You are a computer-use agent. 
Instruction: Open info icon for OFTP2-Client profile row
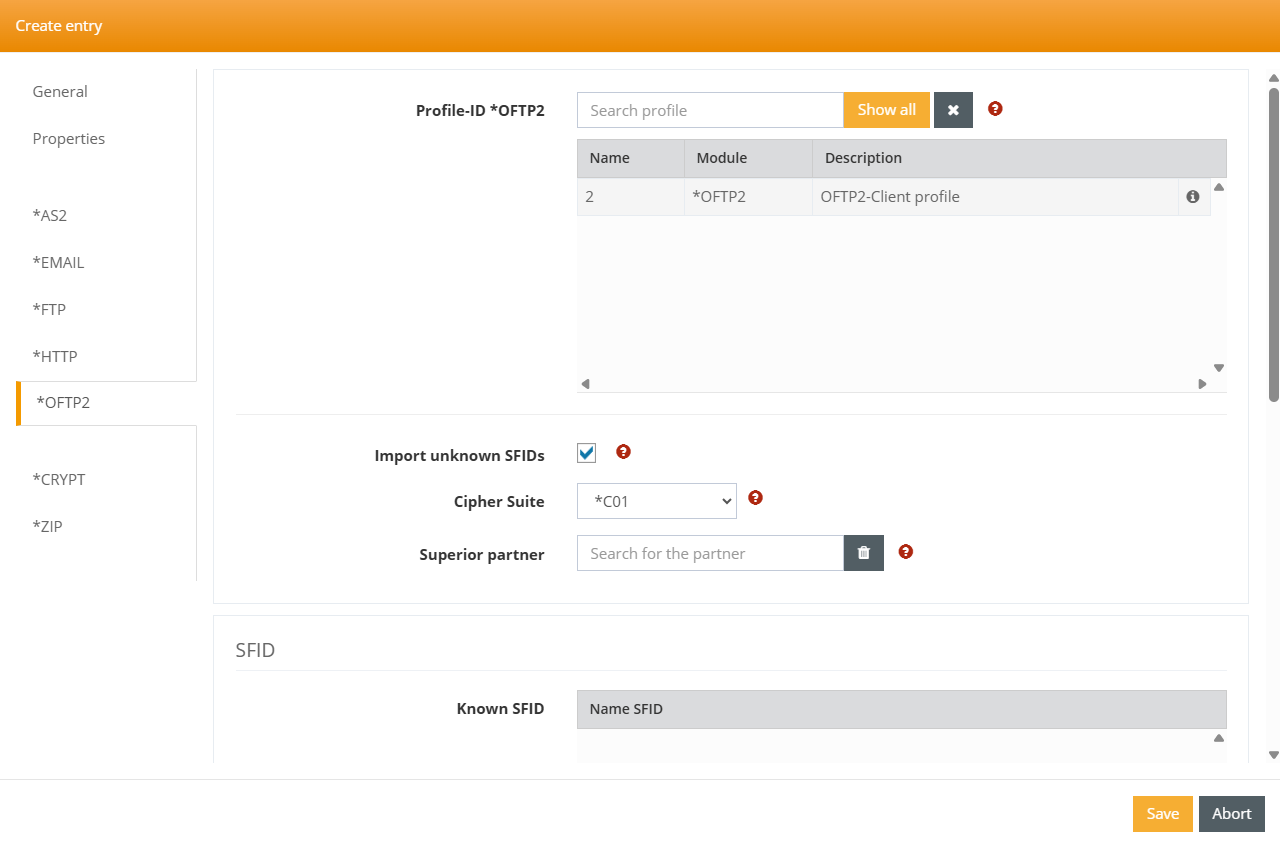pos(1192,197)
